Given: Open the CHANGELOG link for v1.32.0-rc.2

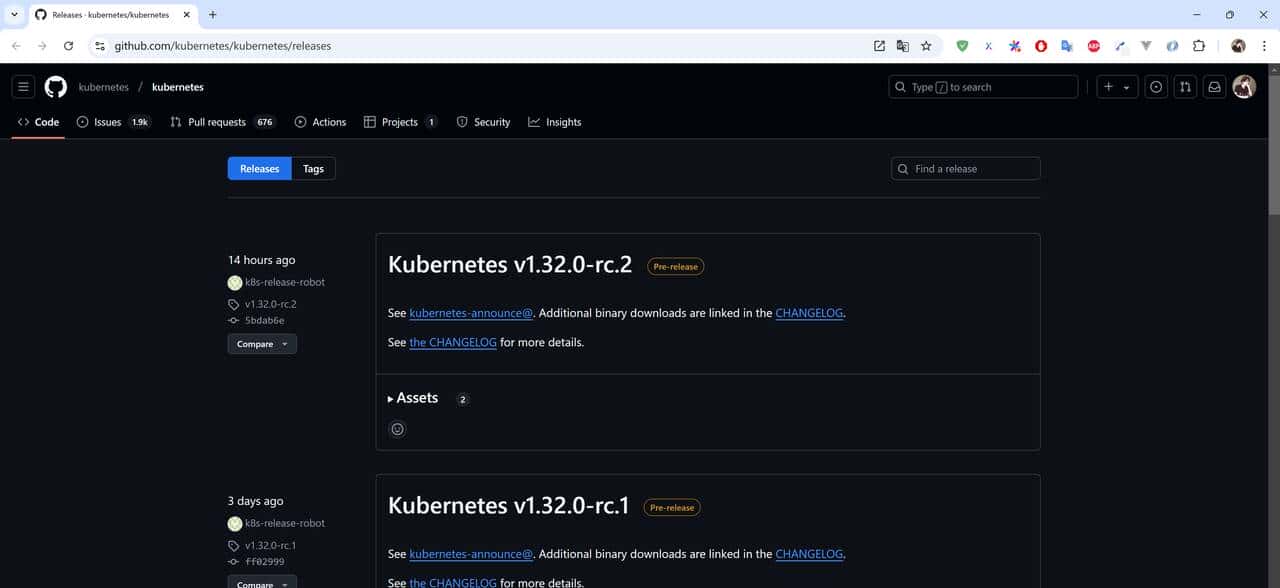Looking at the screenshot, I should [x=810, y=312].
